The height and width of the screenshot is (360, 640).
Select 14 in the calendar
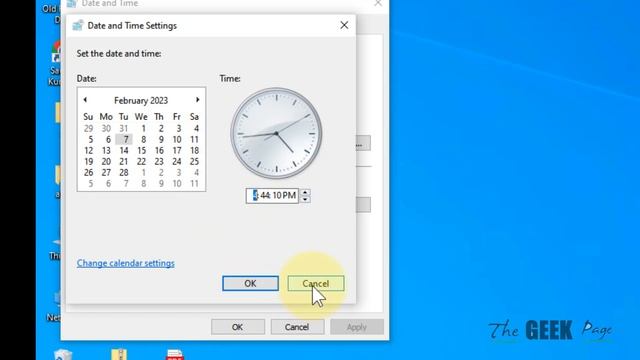coord(124,151)
